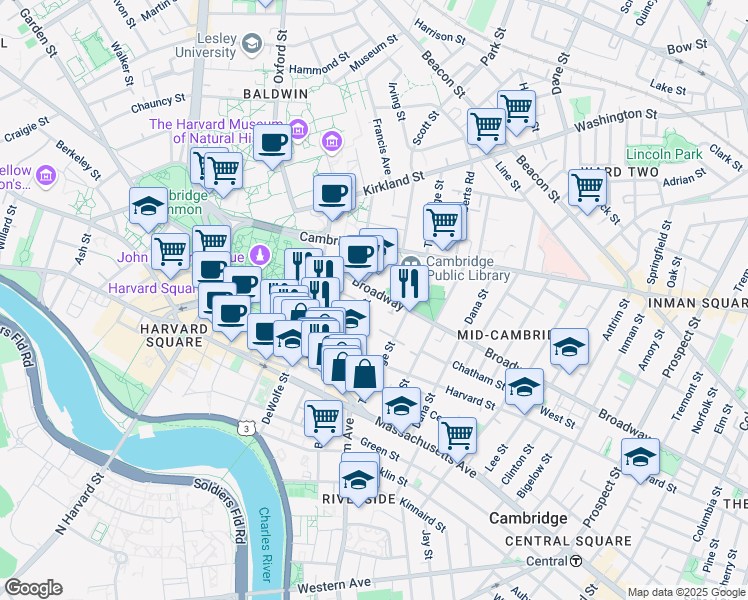Select The Harvard Museum of Natural History label

pyautogui.click(x=216, y=131)
